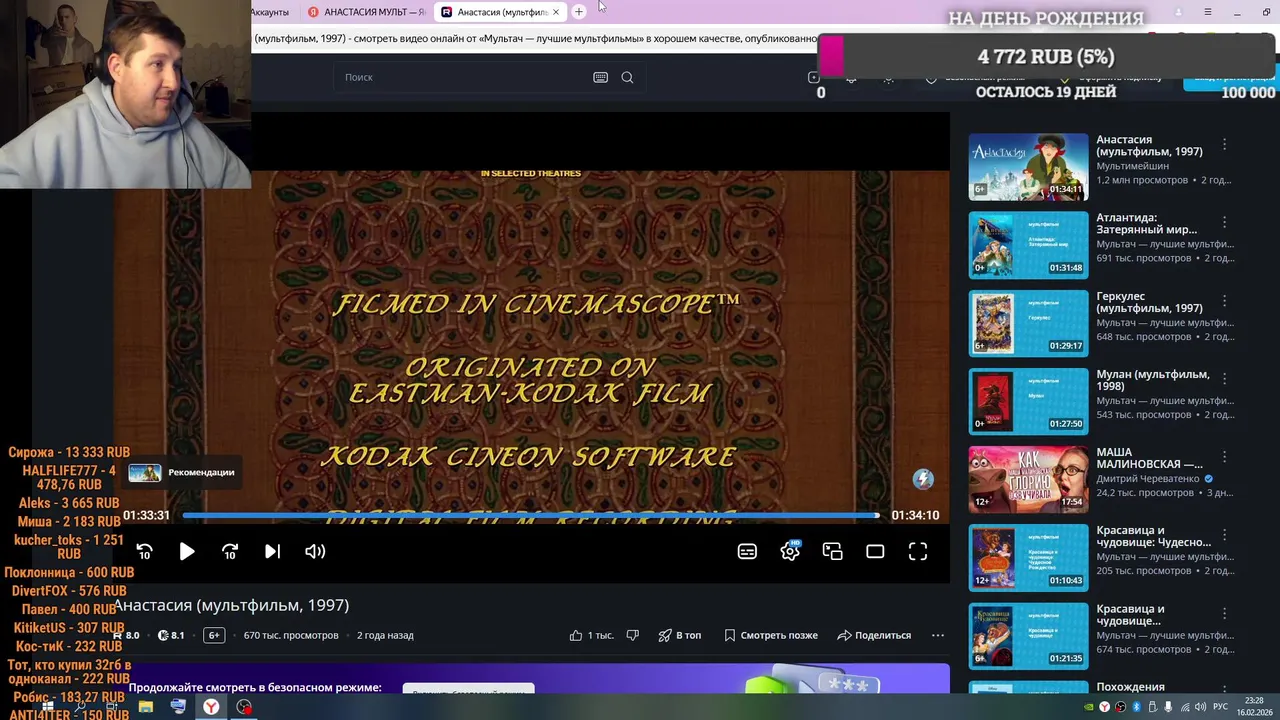Screen dimensions: 1280x720
Task: Open File Explorer from the taskbar
Action: tap(145, 707)
